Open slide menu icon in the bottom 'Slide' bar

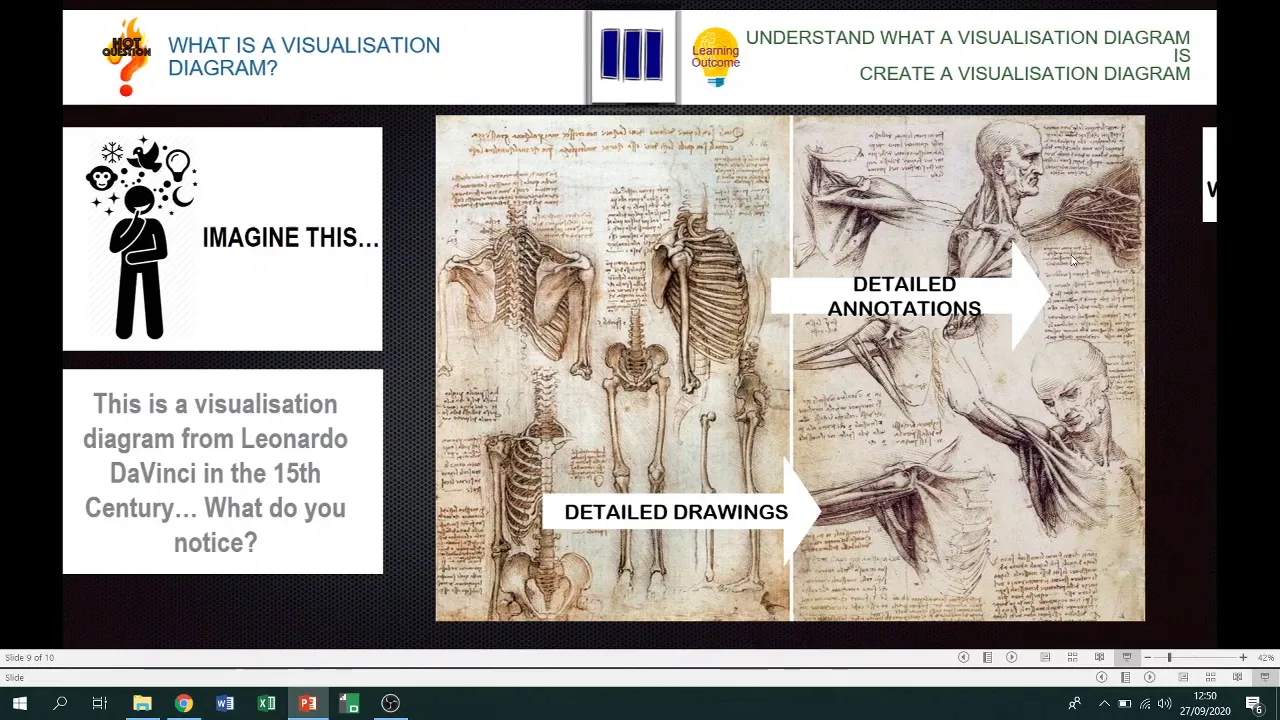click(x=1125, y=677)
